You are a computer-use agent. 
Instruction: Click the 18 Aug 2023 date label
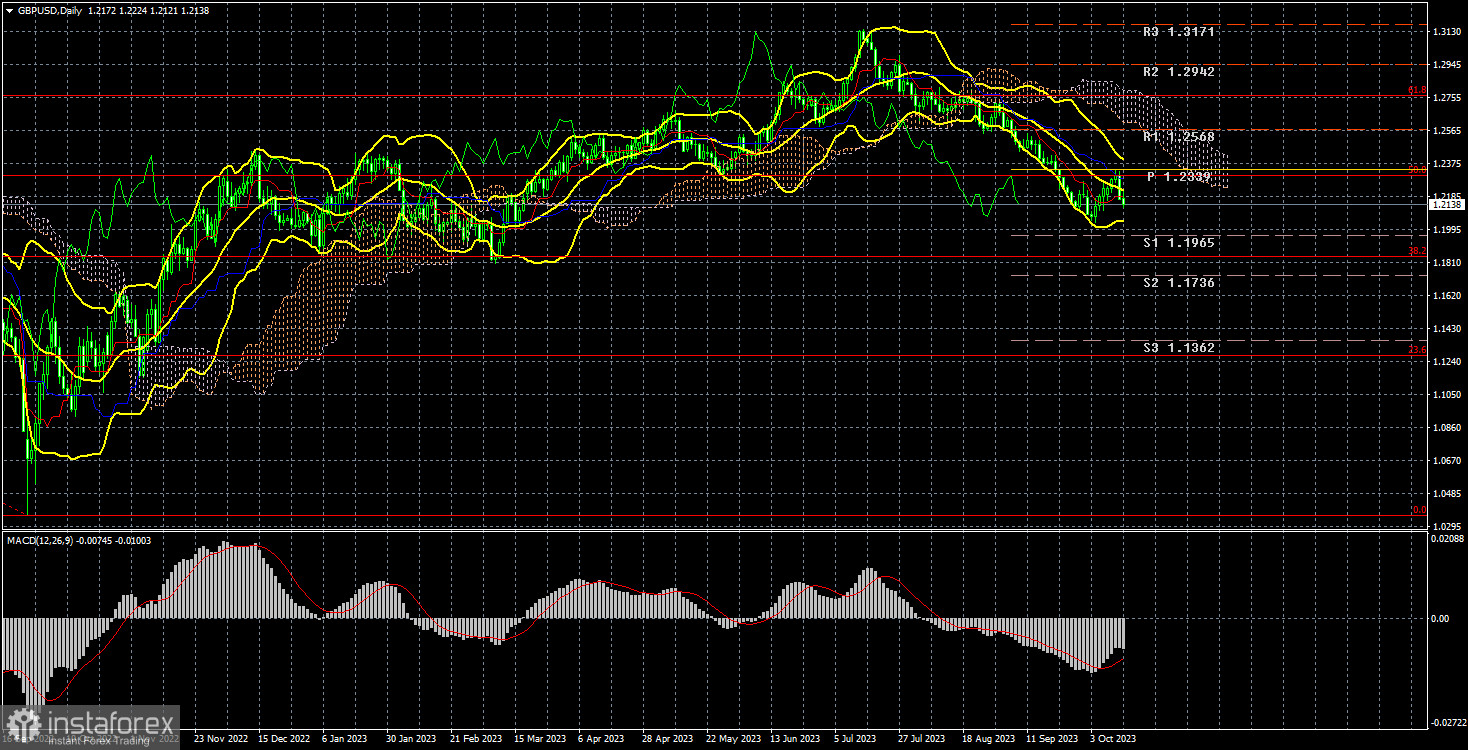[x=988, y=739]
